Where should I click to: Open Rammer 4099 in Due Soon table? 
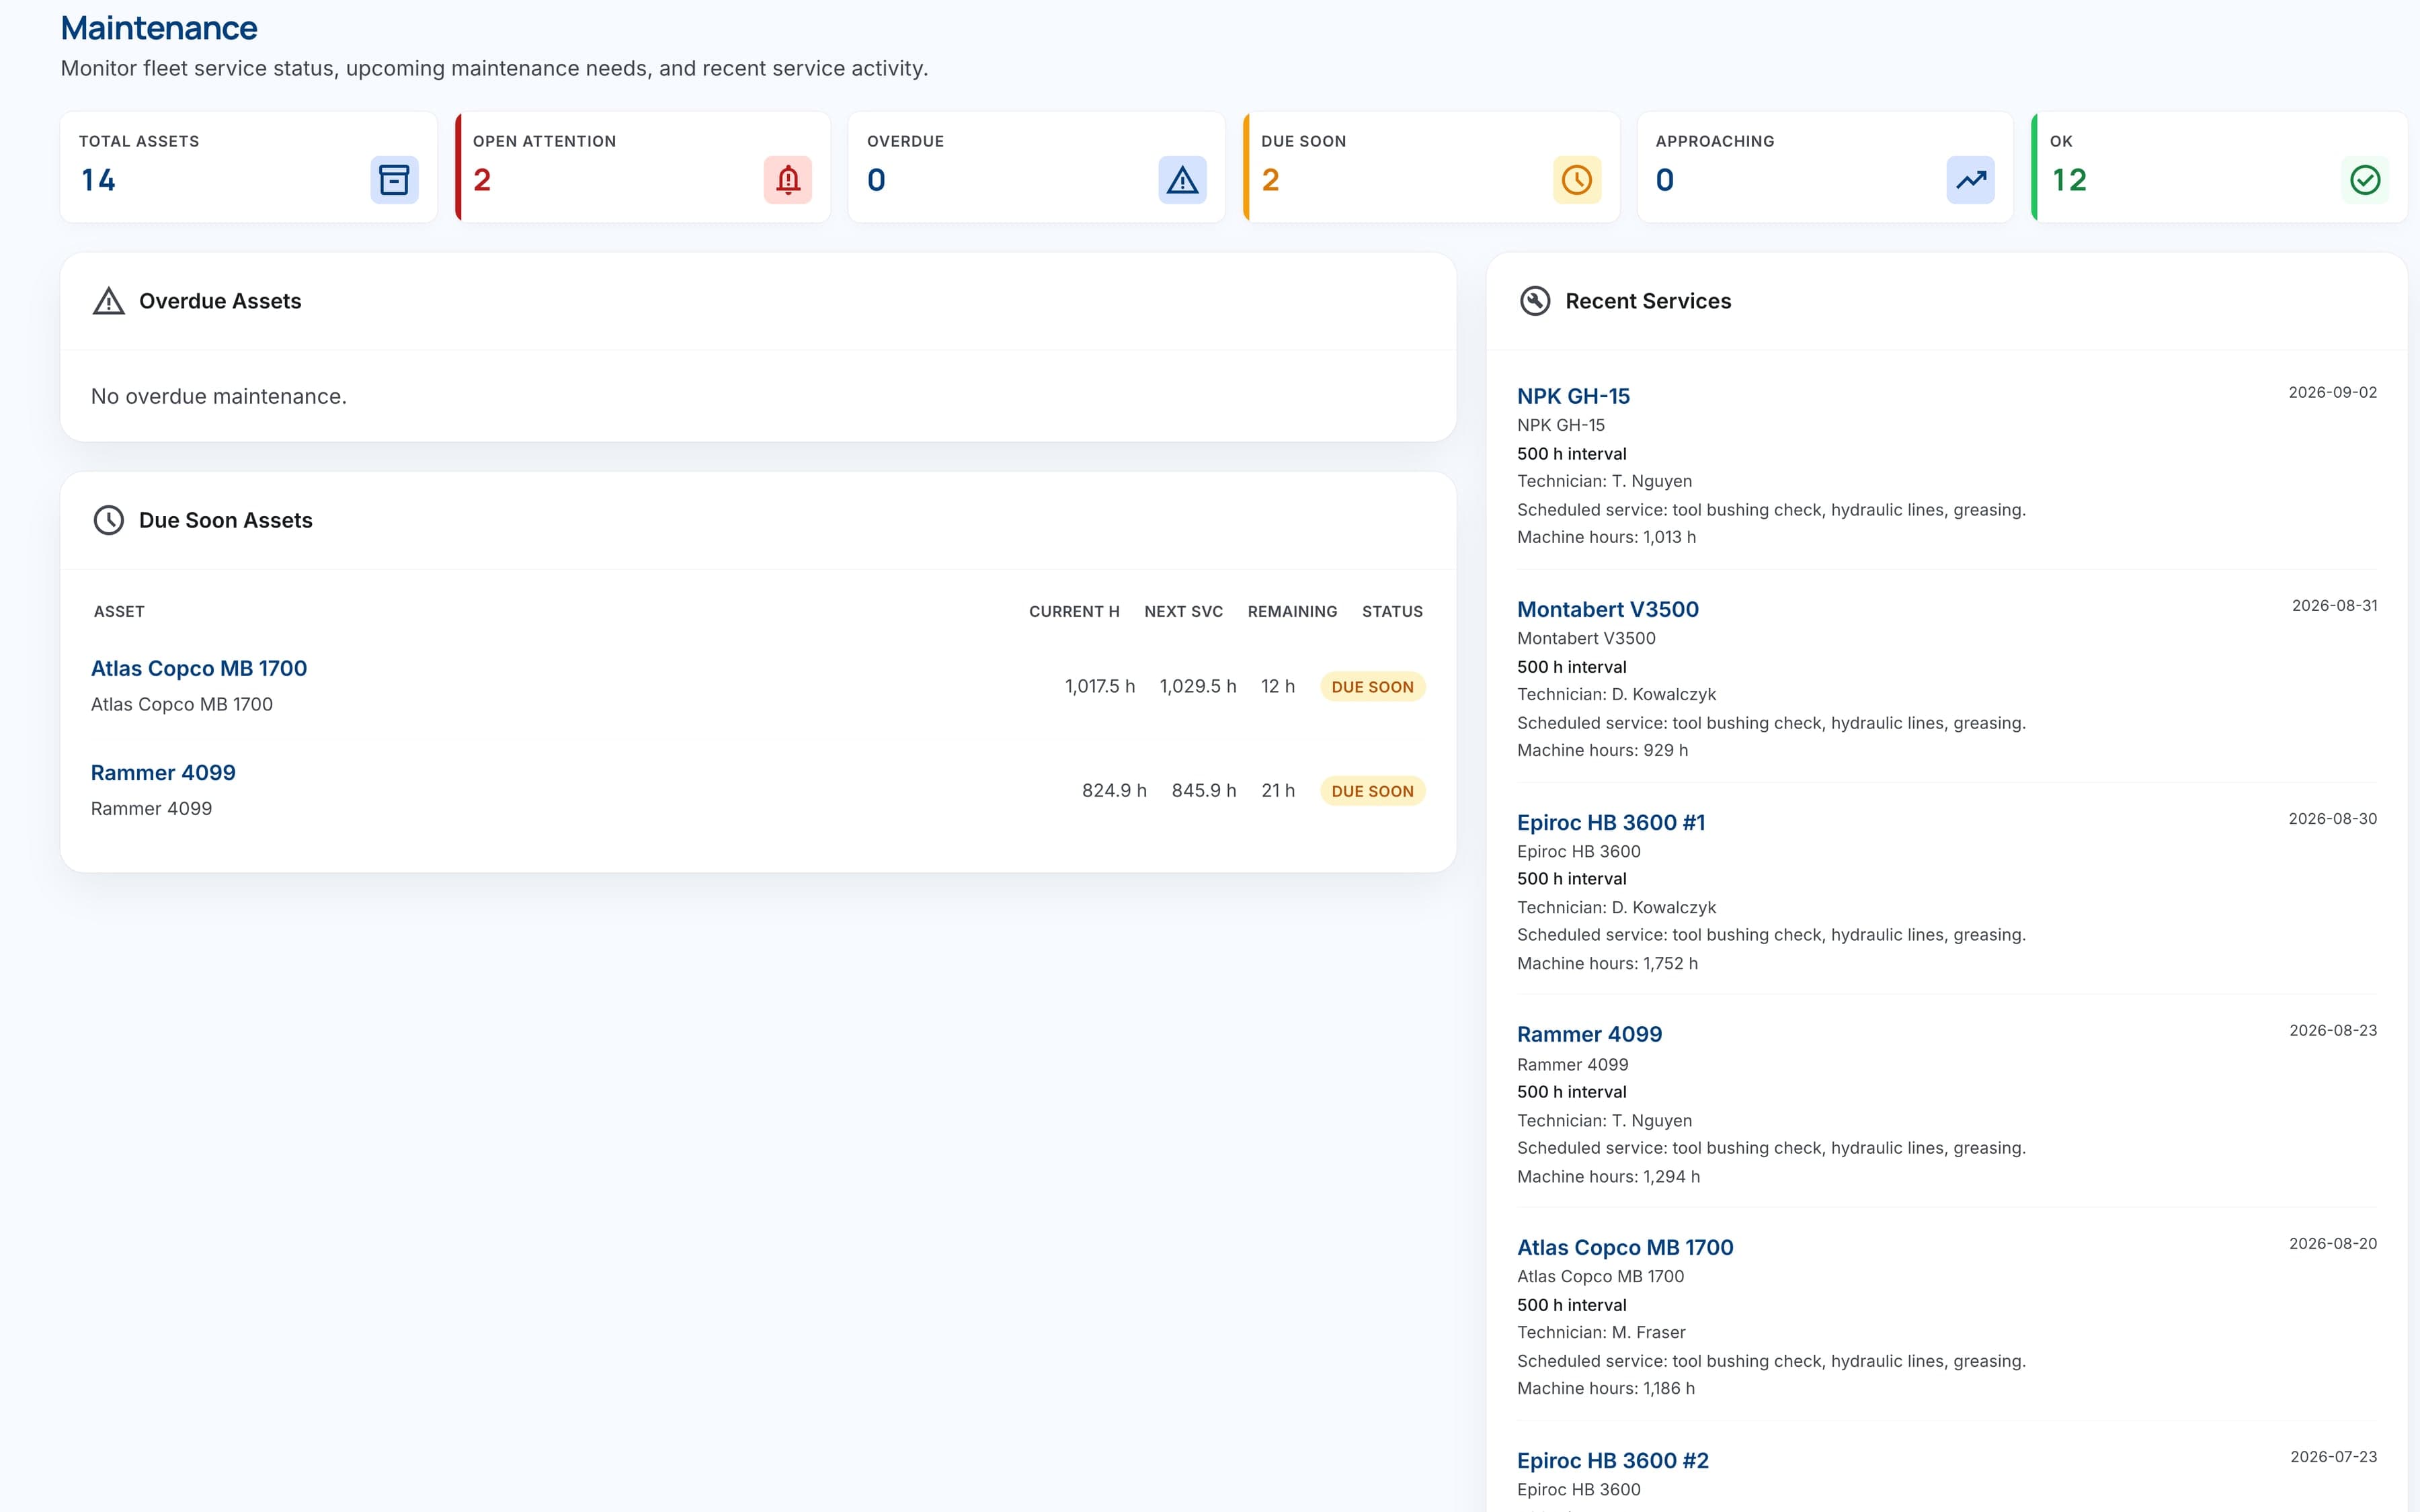(x=163, y=772)
